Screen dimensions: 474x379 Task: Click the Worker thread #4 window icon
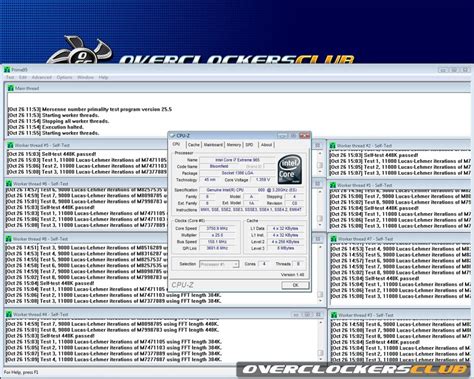pos(9,314)
